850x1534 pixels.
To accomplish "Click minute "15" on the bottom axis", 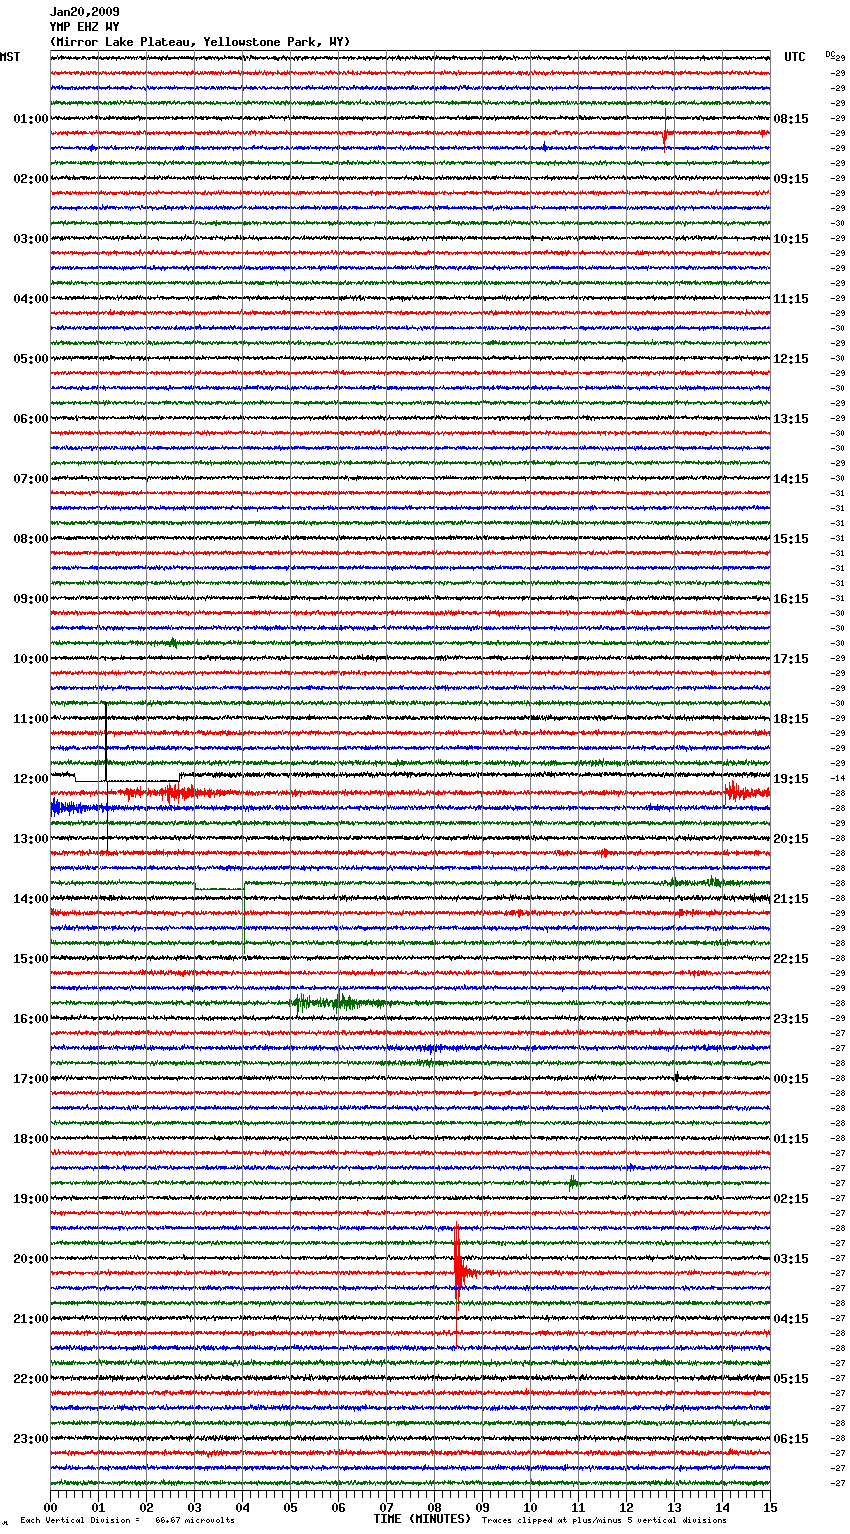I will (770, 1507).
